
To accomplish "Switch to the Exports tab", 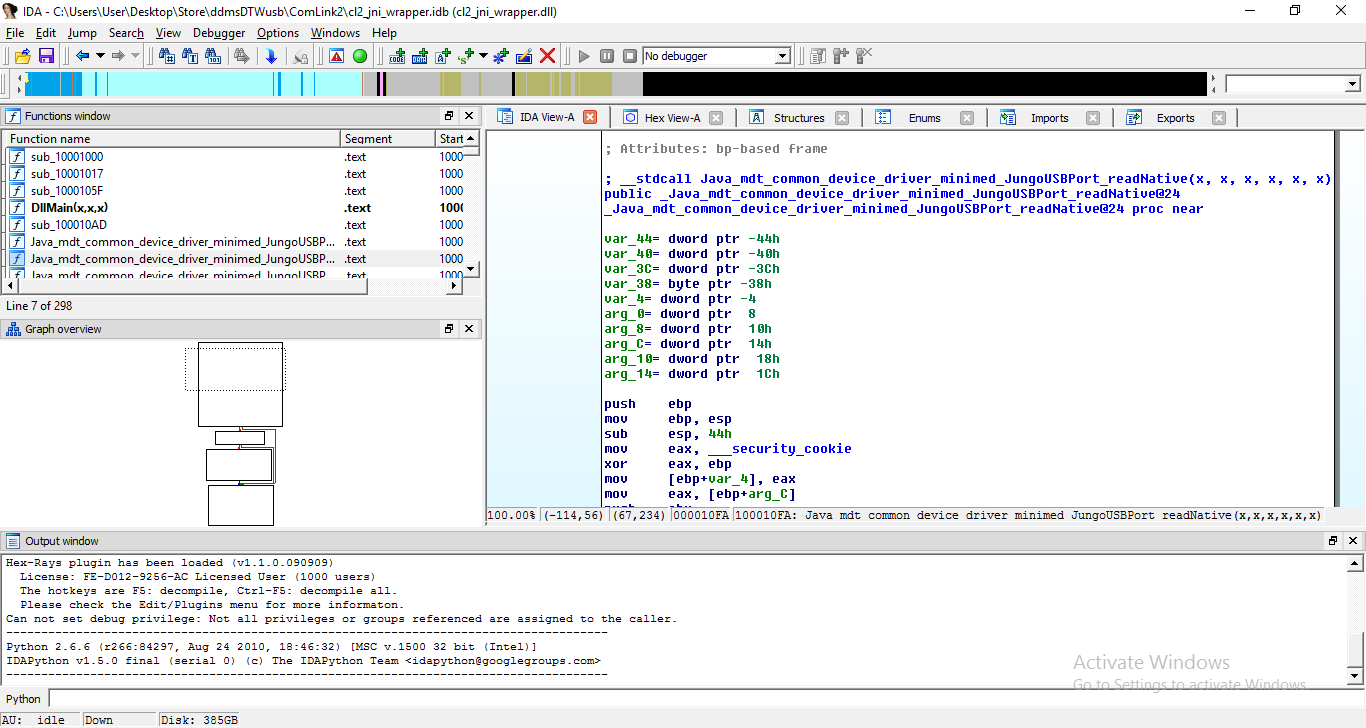I will (1176, 118).
